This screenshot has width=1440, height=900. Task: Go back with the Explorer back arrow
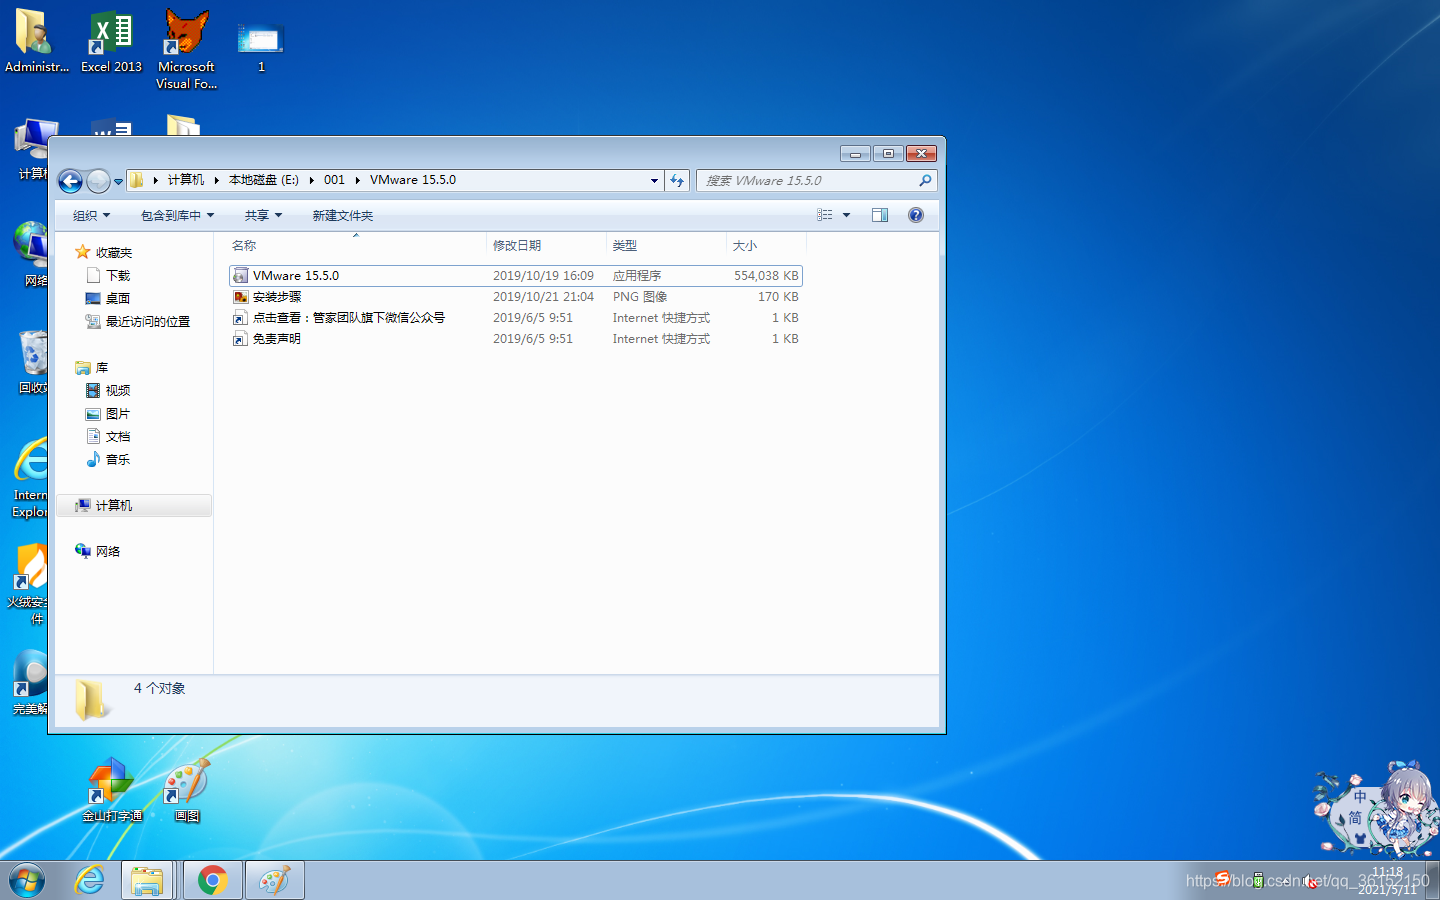(x=70, y=181)
